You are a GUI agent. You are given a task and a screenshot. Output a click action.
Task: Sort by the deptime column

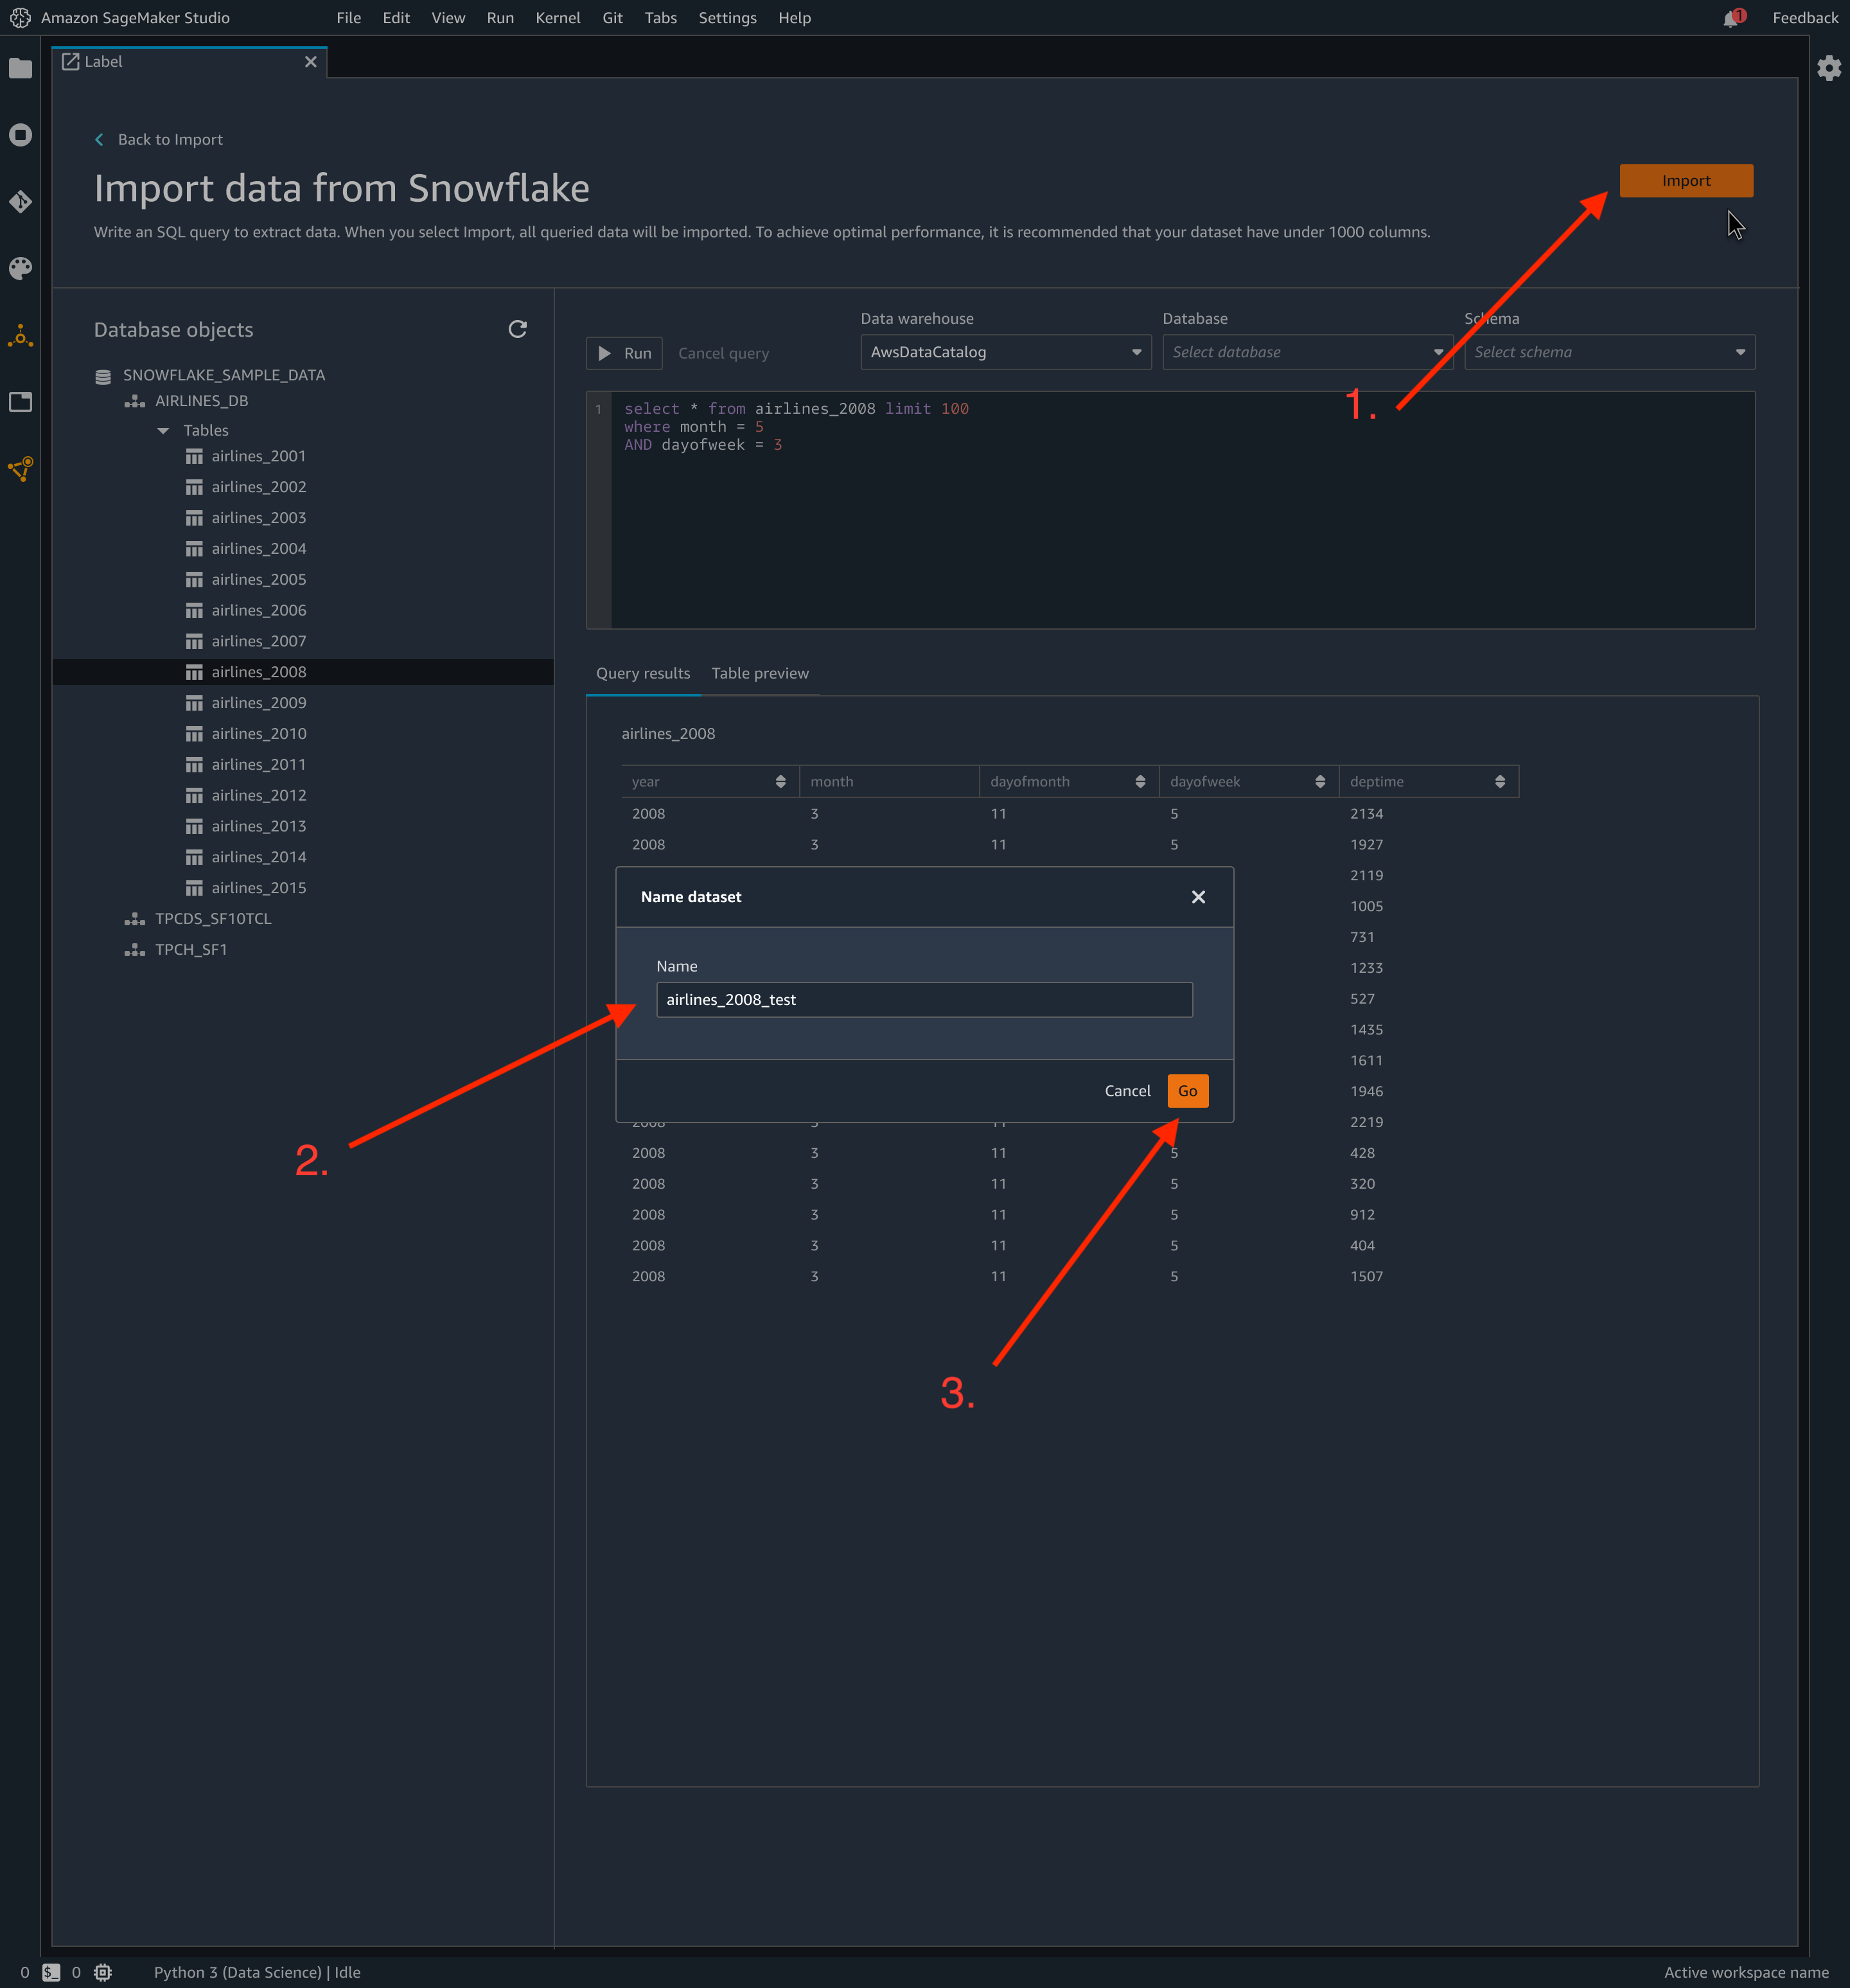click(x=1499, y=782)
